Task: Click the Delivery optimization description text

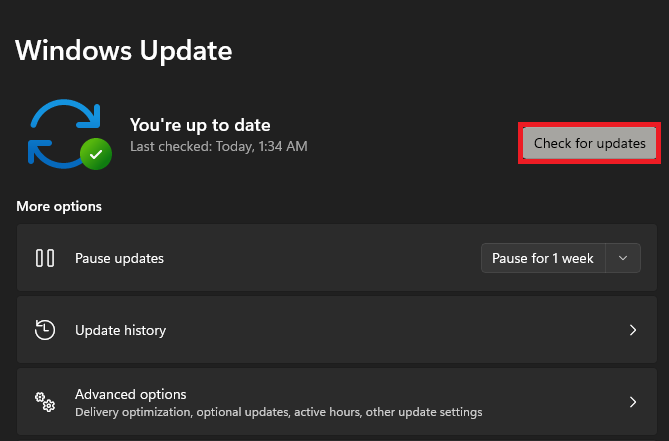Action: tap(278, 412)
